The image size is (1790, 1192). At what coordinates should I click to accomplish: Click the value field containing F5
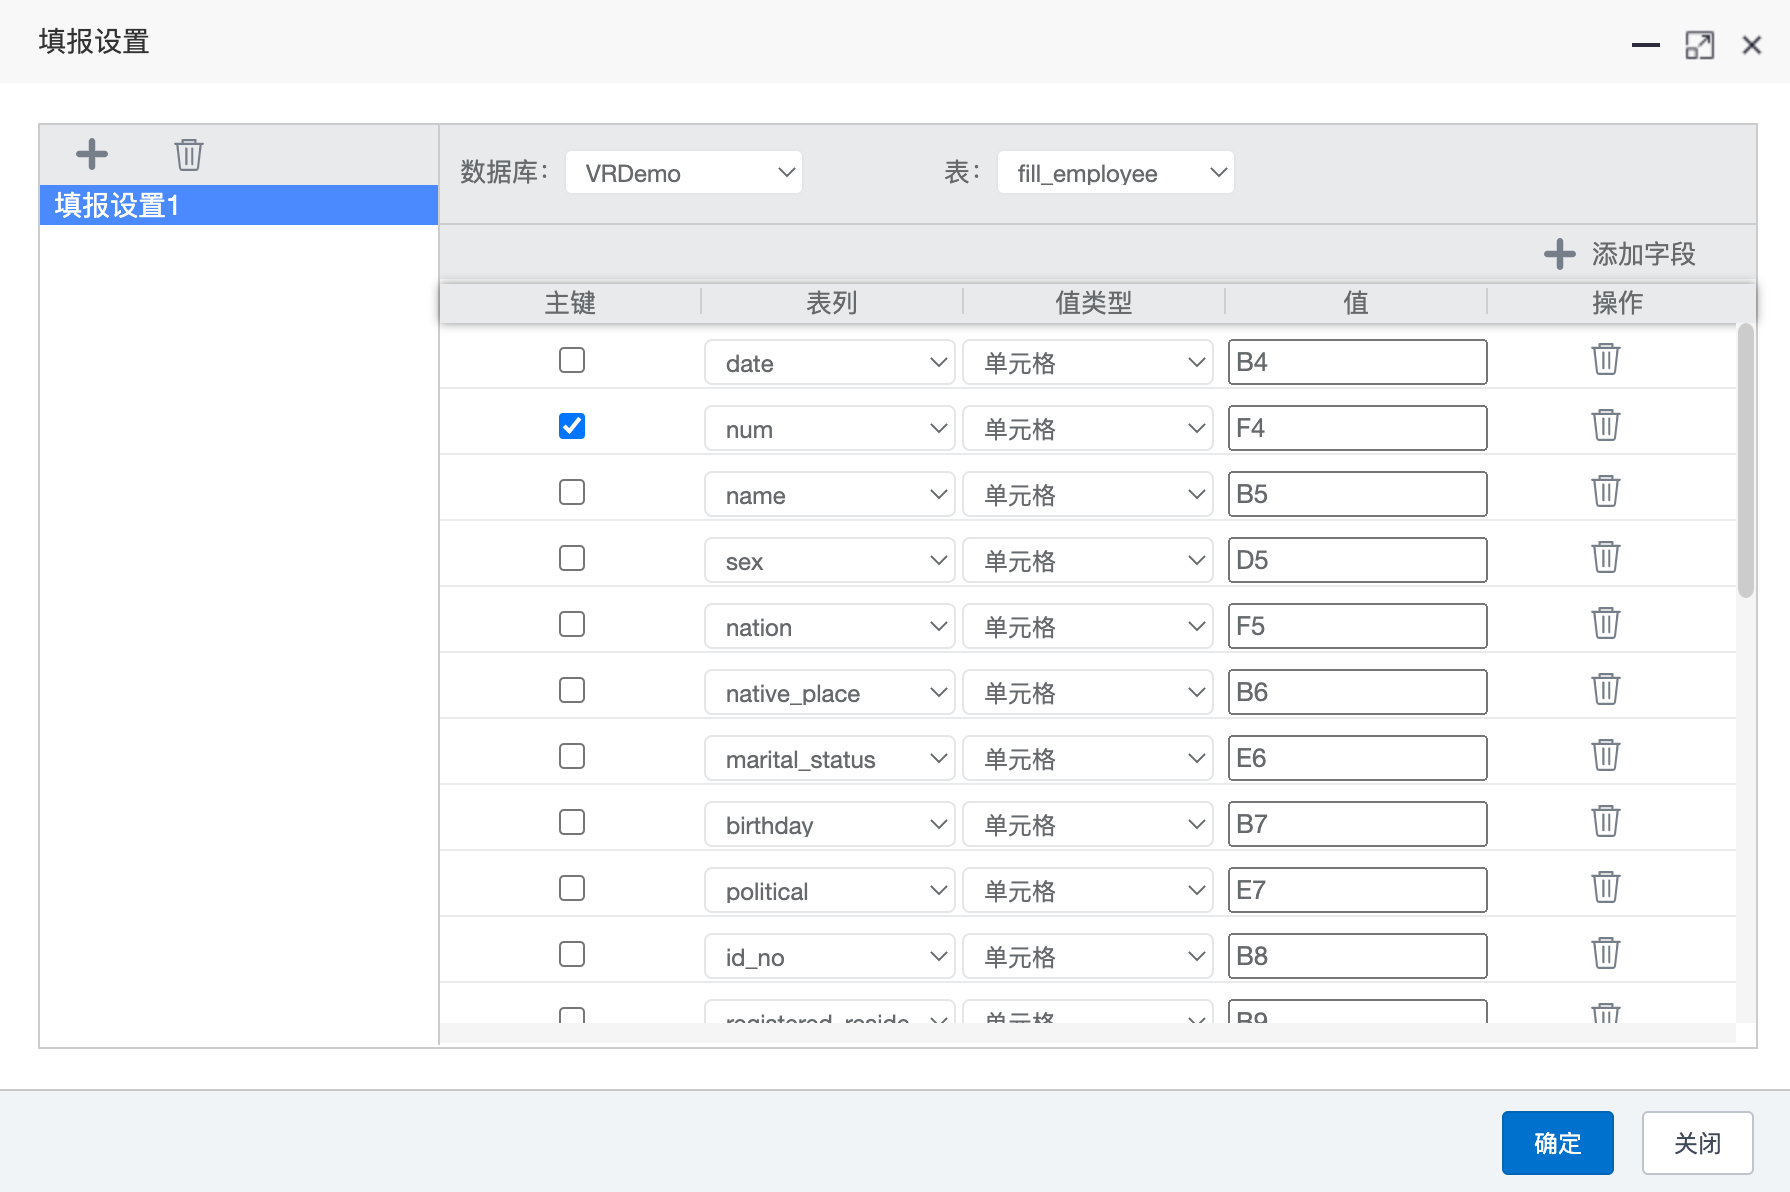(1357, 626)
